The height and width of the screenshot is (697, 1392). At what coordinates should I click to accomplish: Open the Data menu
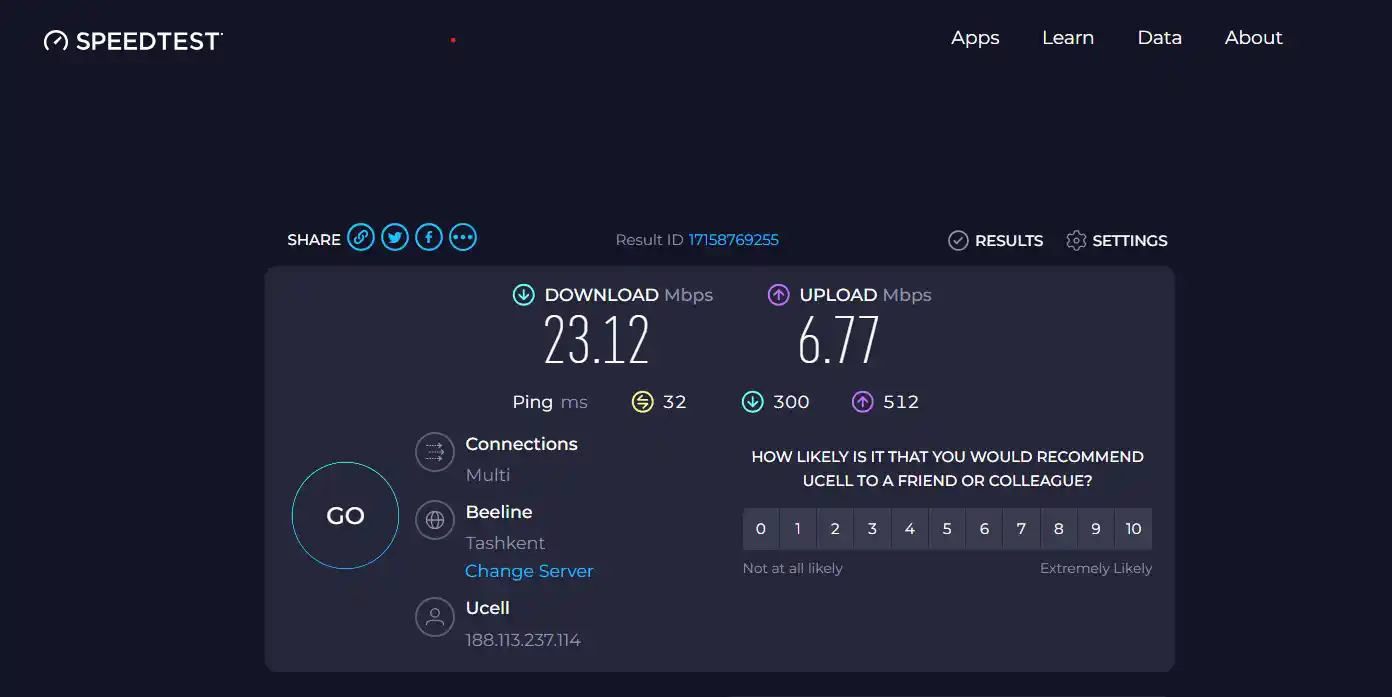click(x=1160, y=38)
